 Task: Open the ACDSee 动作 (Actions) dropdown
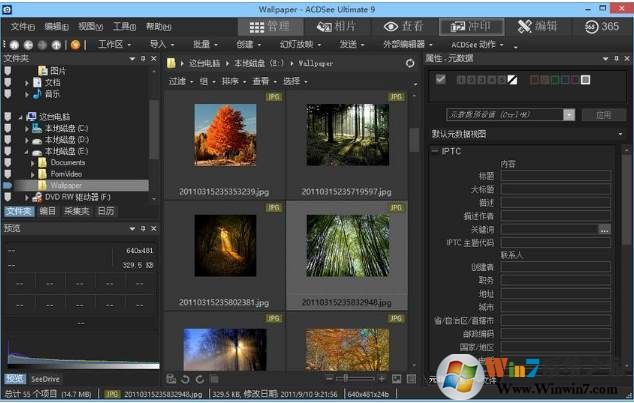478,44
